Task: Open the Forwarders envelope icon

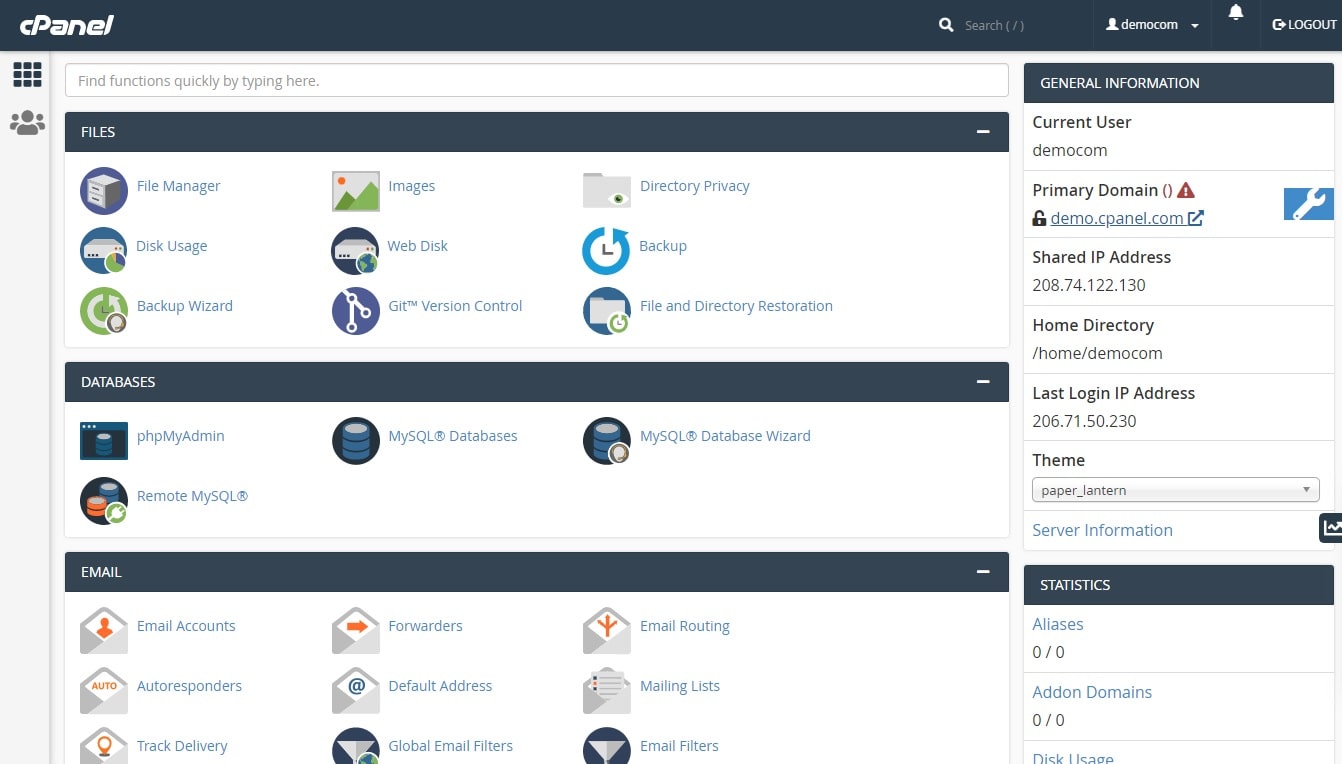Action: pyautogui.click(x=356, y=631)
